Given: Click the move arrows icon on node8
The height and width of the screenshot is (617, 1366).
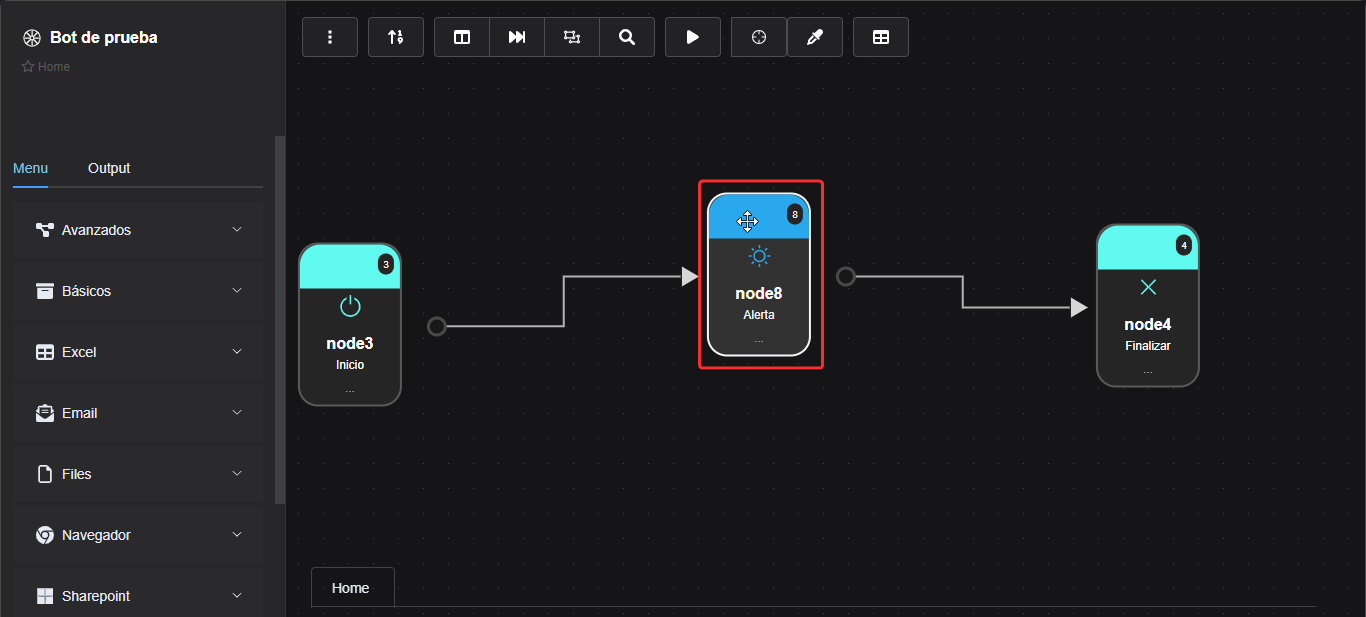Looking at the screenshot, I should (x=747, y=221).
